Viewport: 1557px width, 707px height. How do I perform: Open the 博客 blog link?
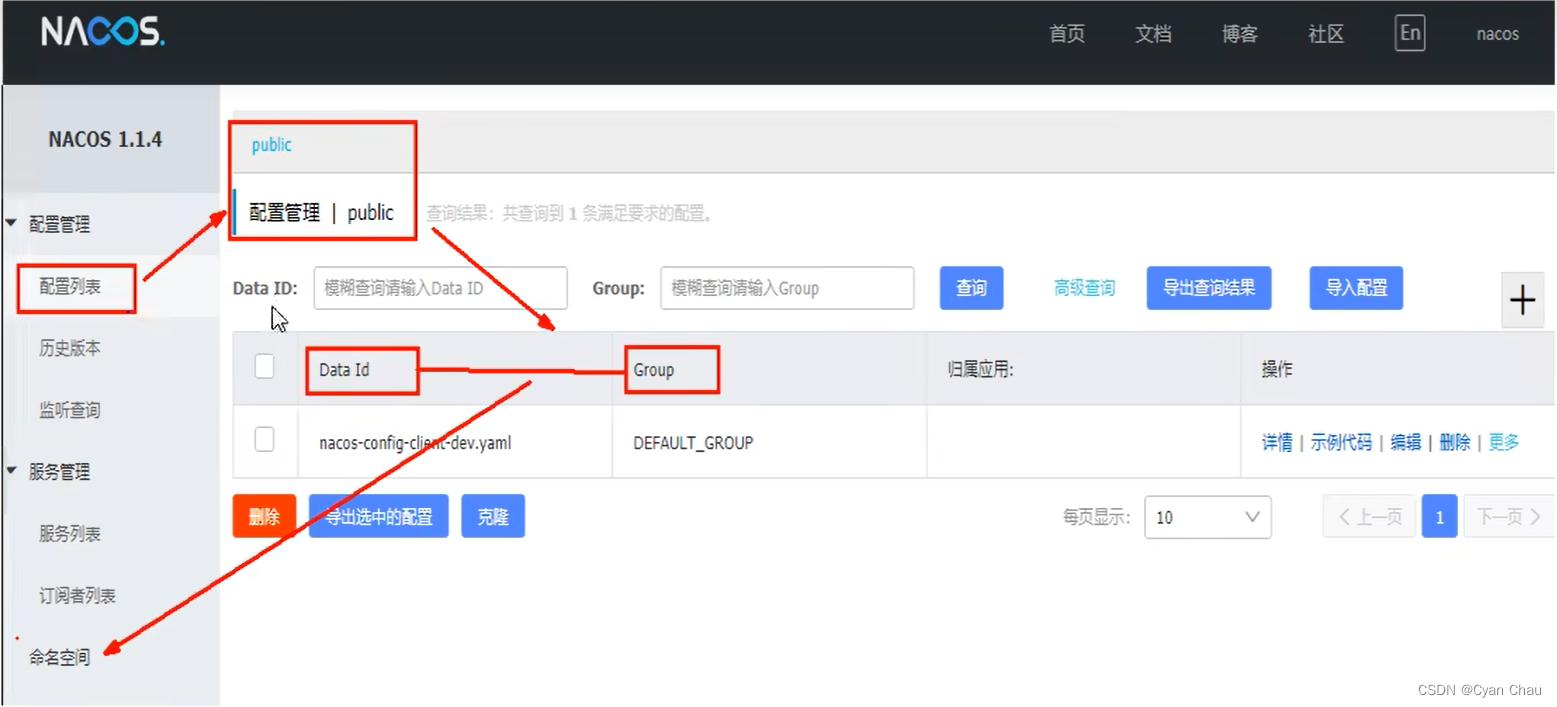1240,34
